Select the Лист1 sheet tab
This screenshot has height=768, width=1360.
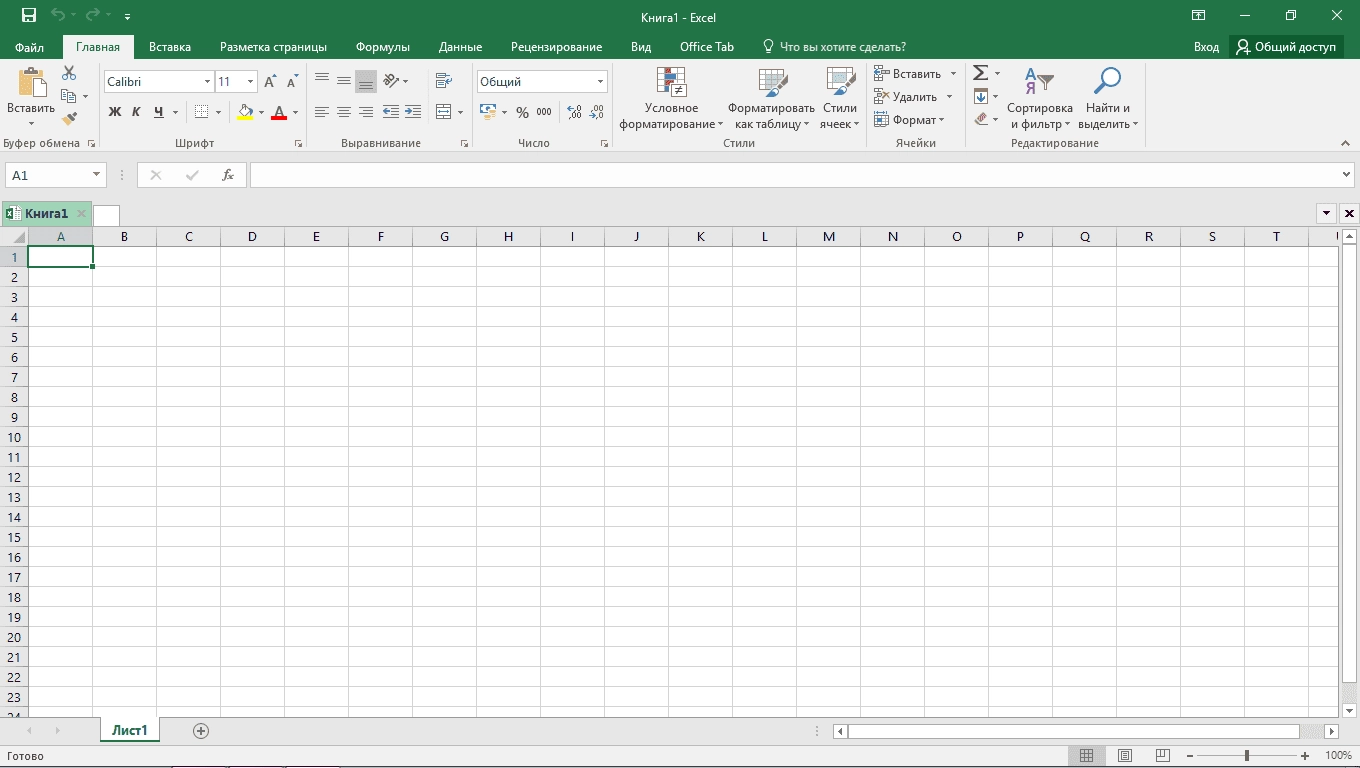click(x=130, y=731)
